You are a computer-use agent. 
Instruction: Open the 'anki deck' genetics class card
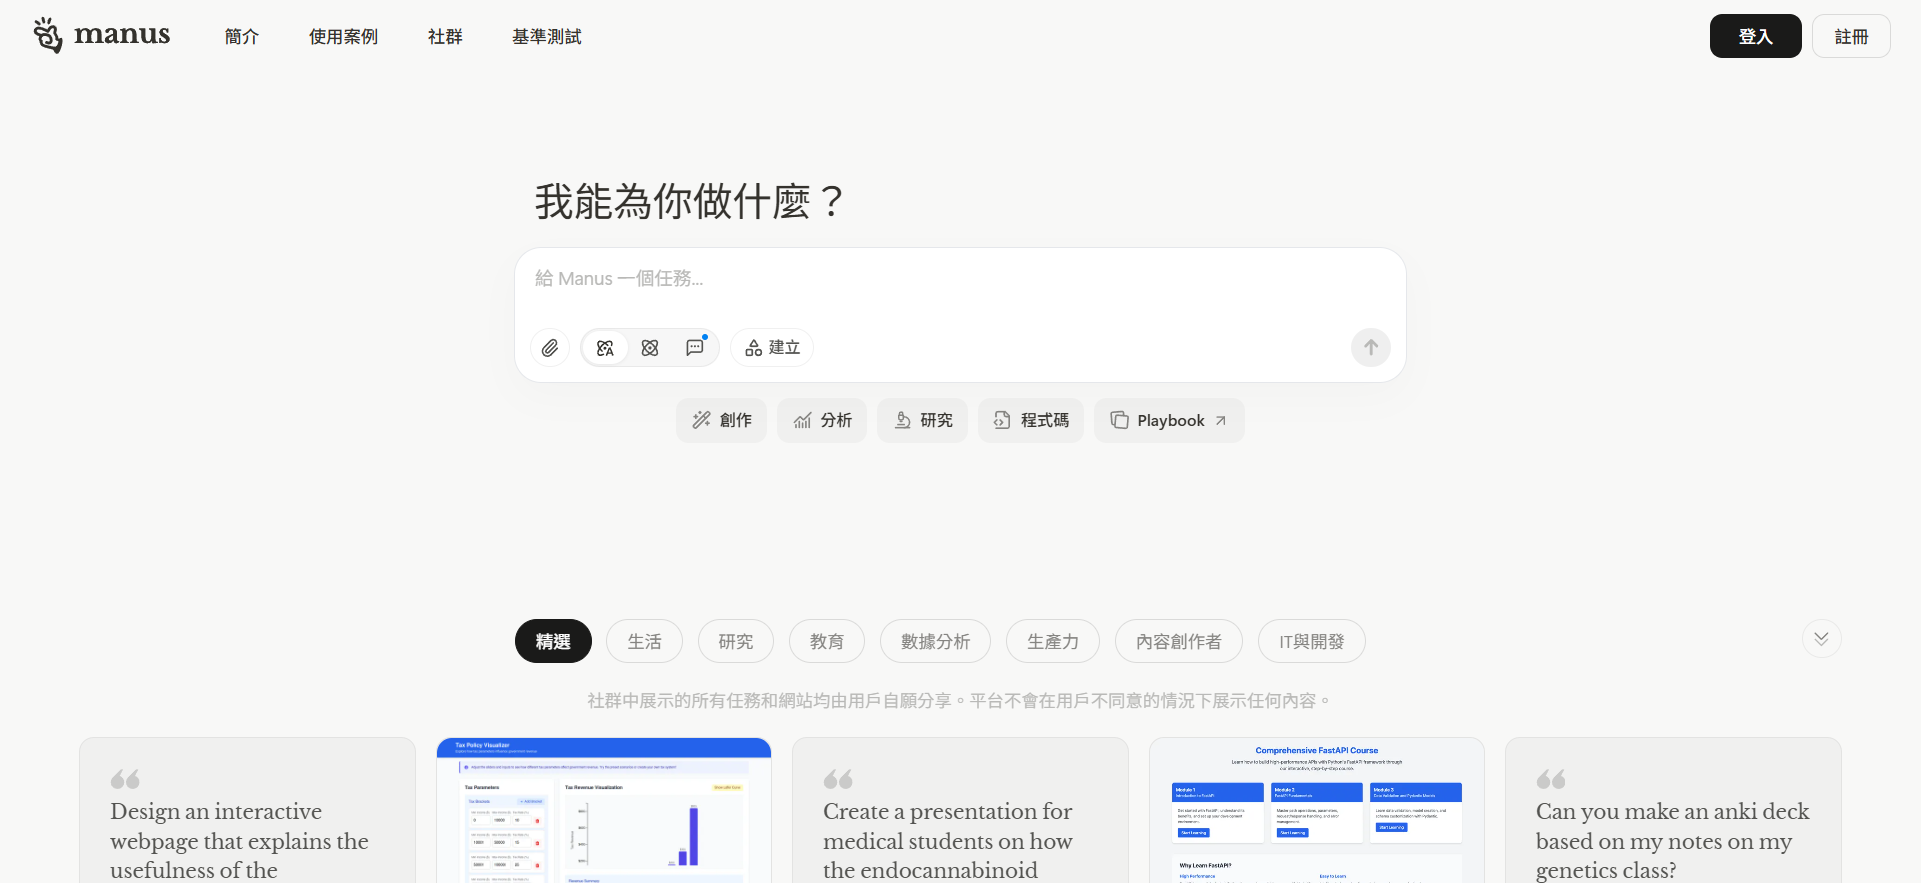point(1673,811)
